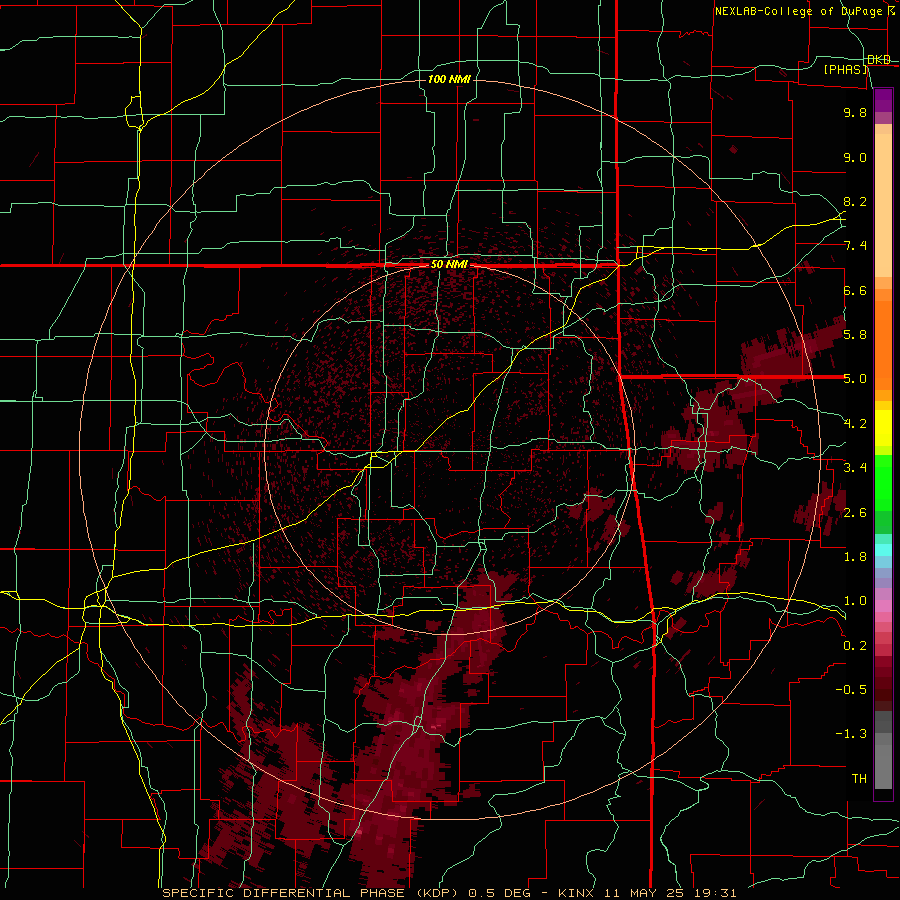Click the 100 NMI range ring label
The height and width of the screenshot is (900, 900).
[449, 79]
